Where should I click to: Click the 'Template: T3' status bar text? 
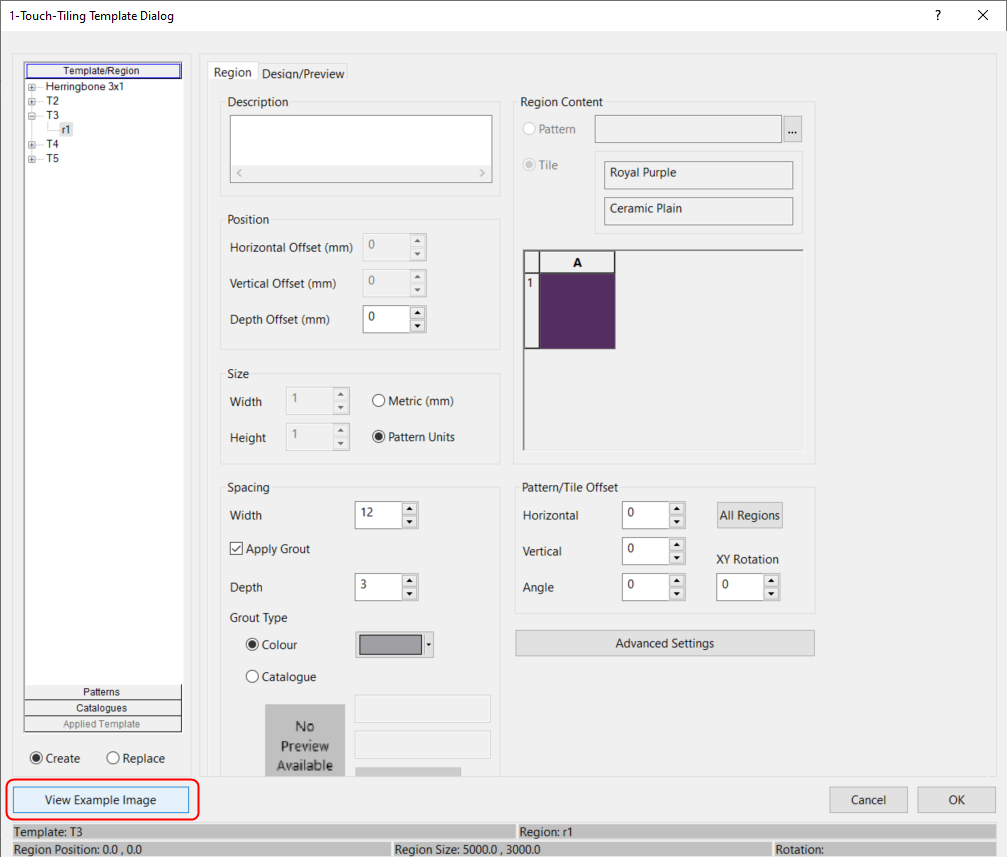tap(48, 832)
